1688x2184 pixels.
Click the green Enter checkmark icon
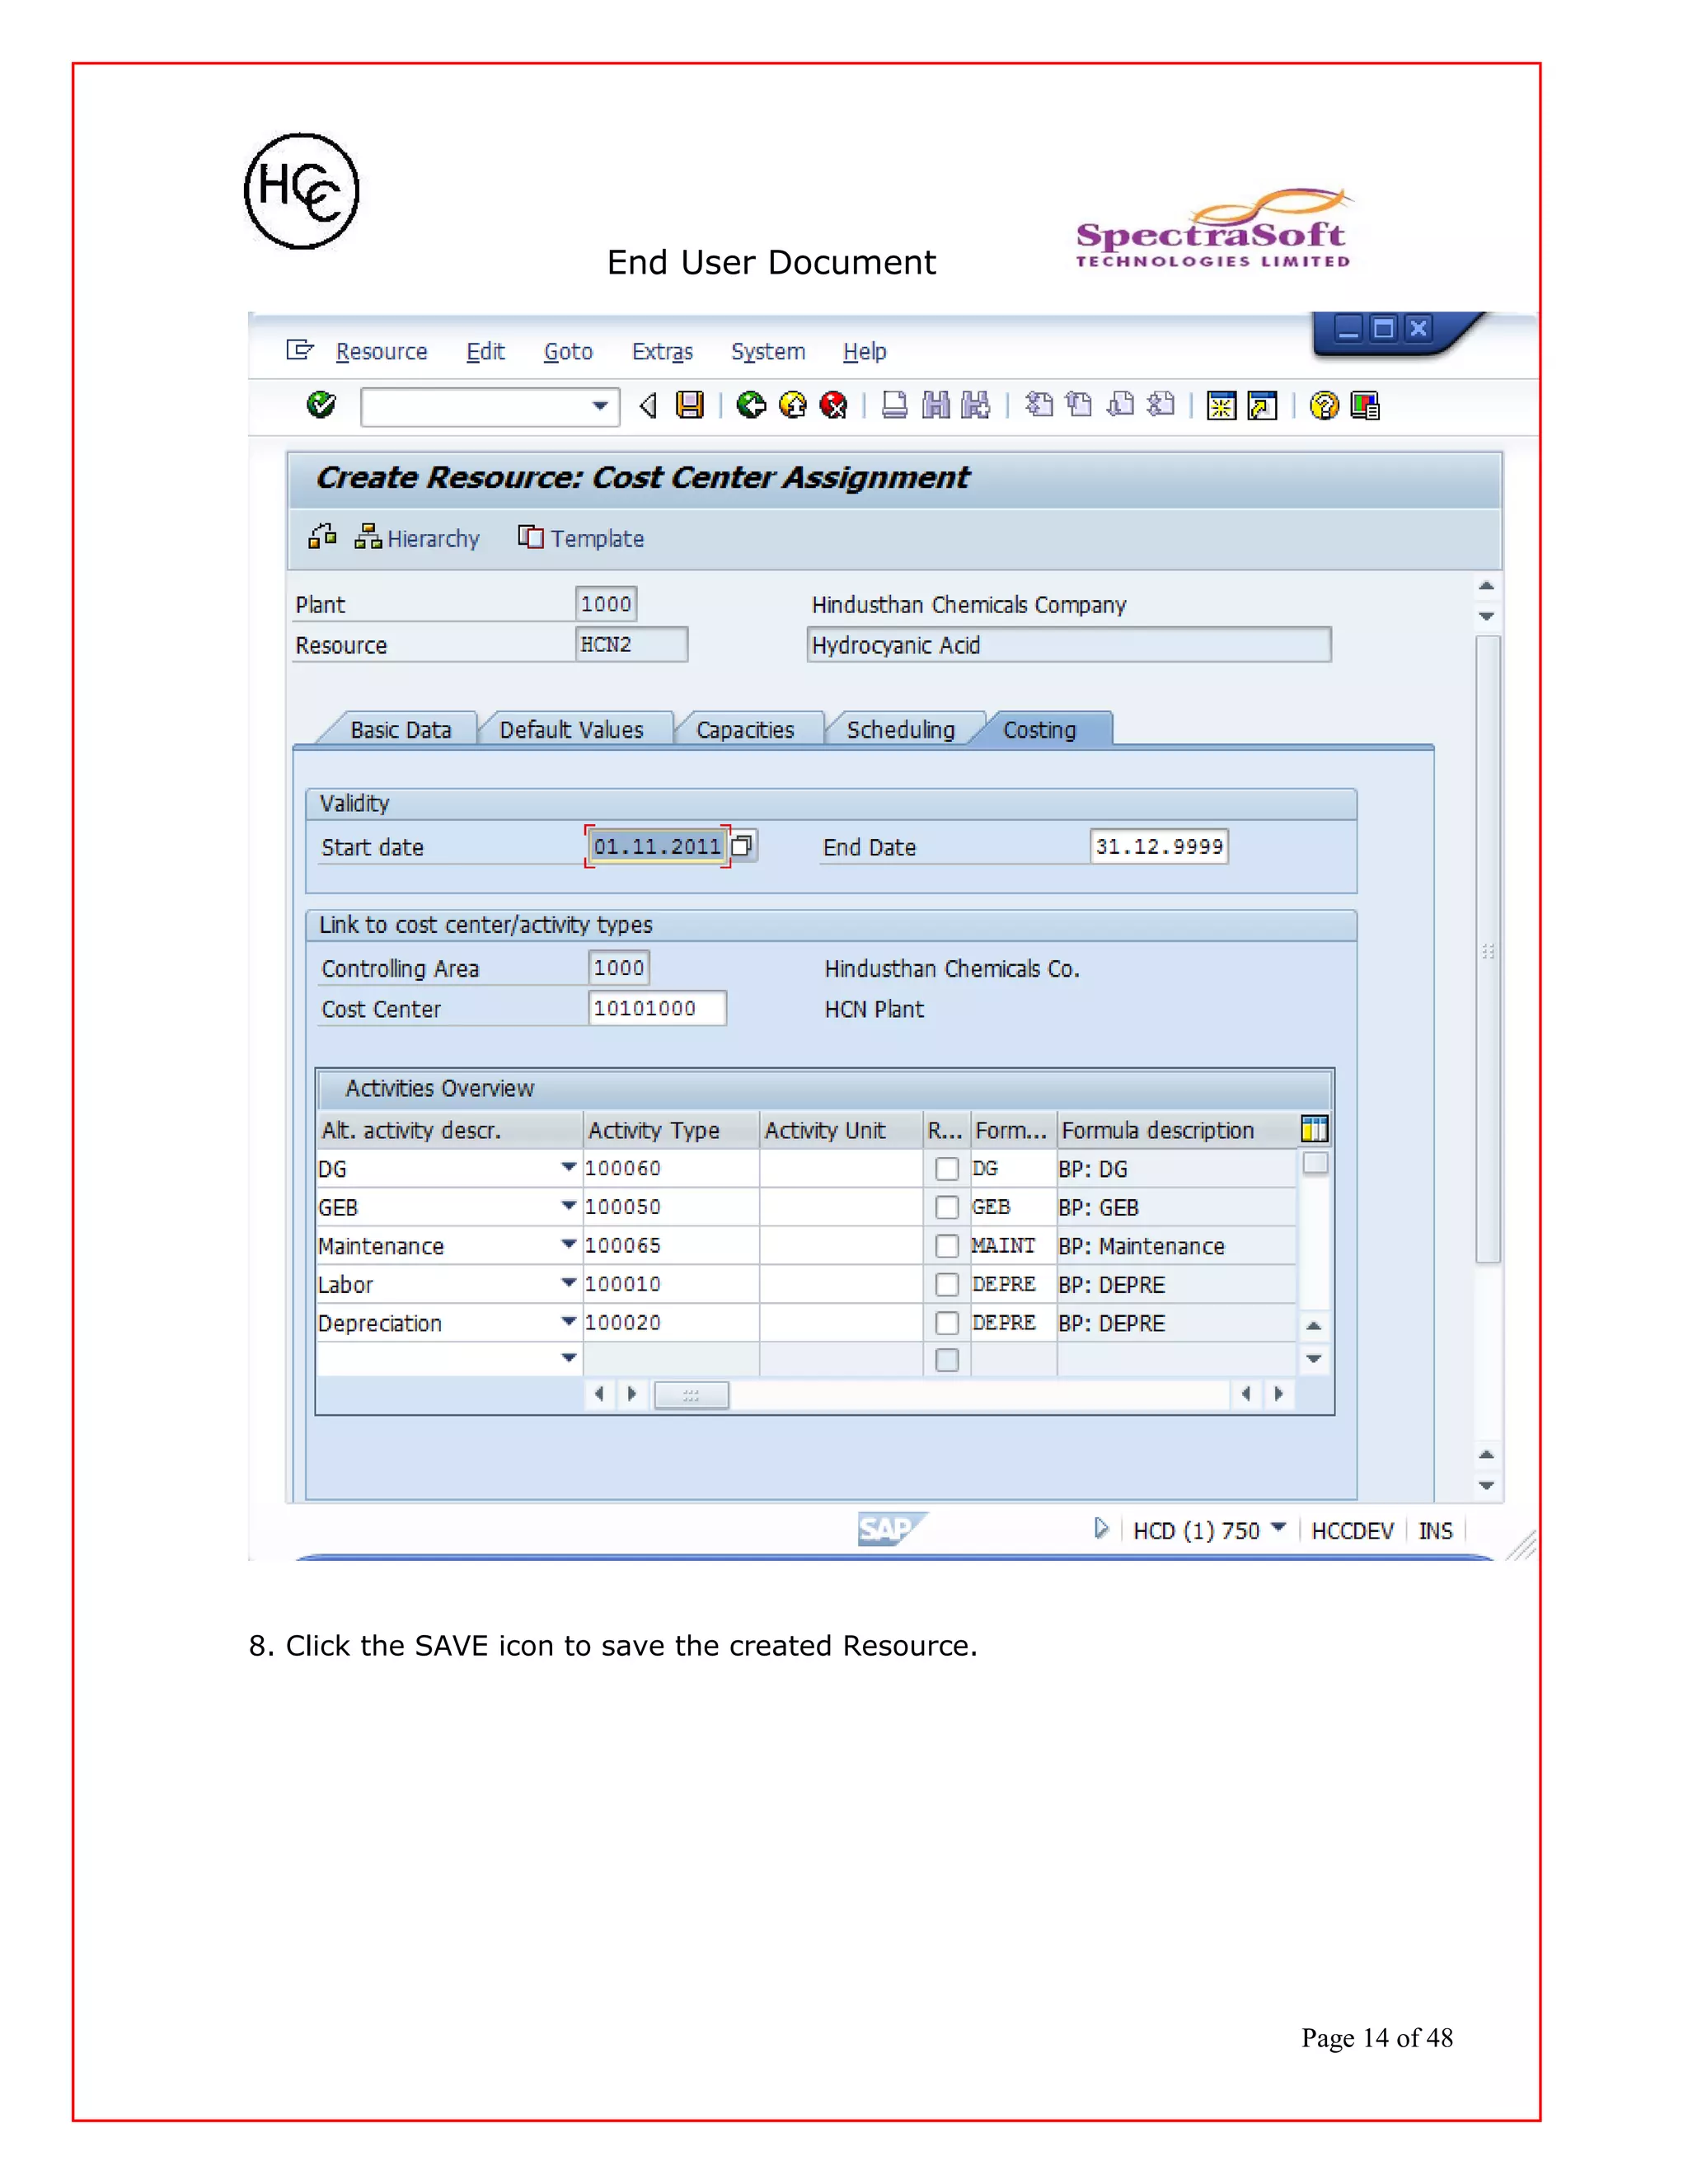point(321,405)
